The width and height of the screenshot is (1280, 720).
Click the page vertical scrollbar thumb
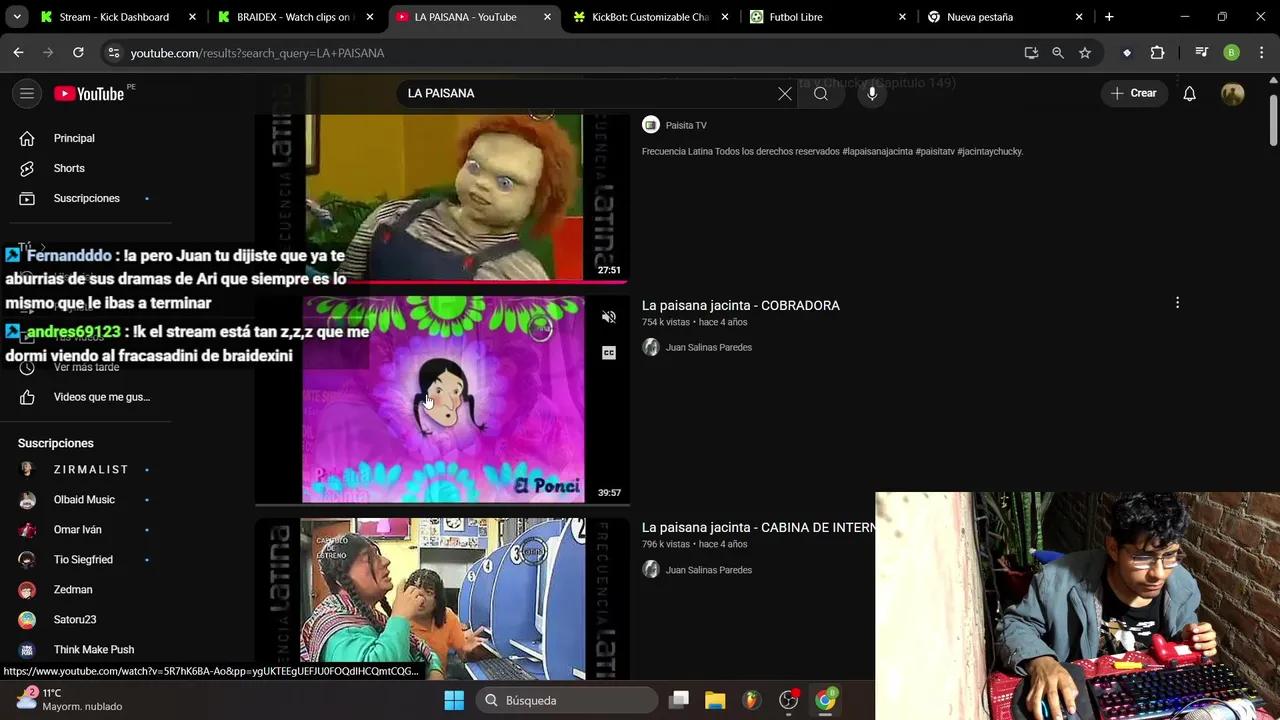point(1273,121)
